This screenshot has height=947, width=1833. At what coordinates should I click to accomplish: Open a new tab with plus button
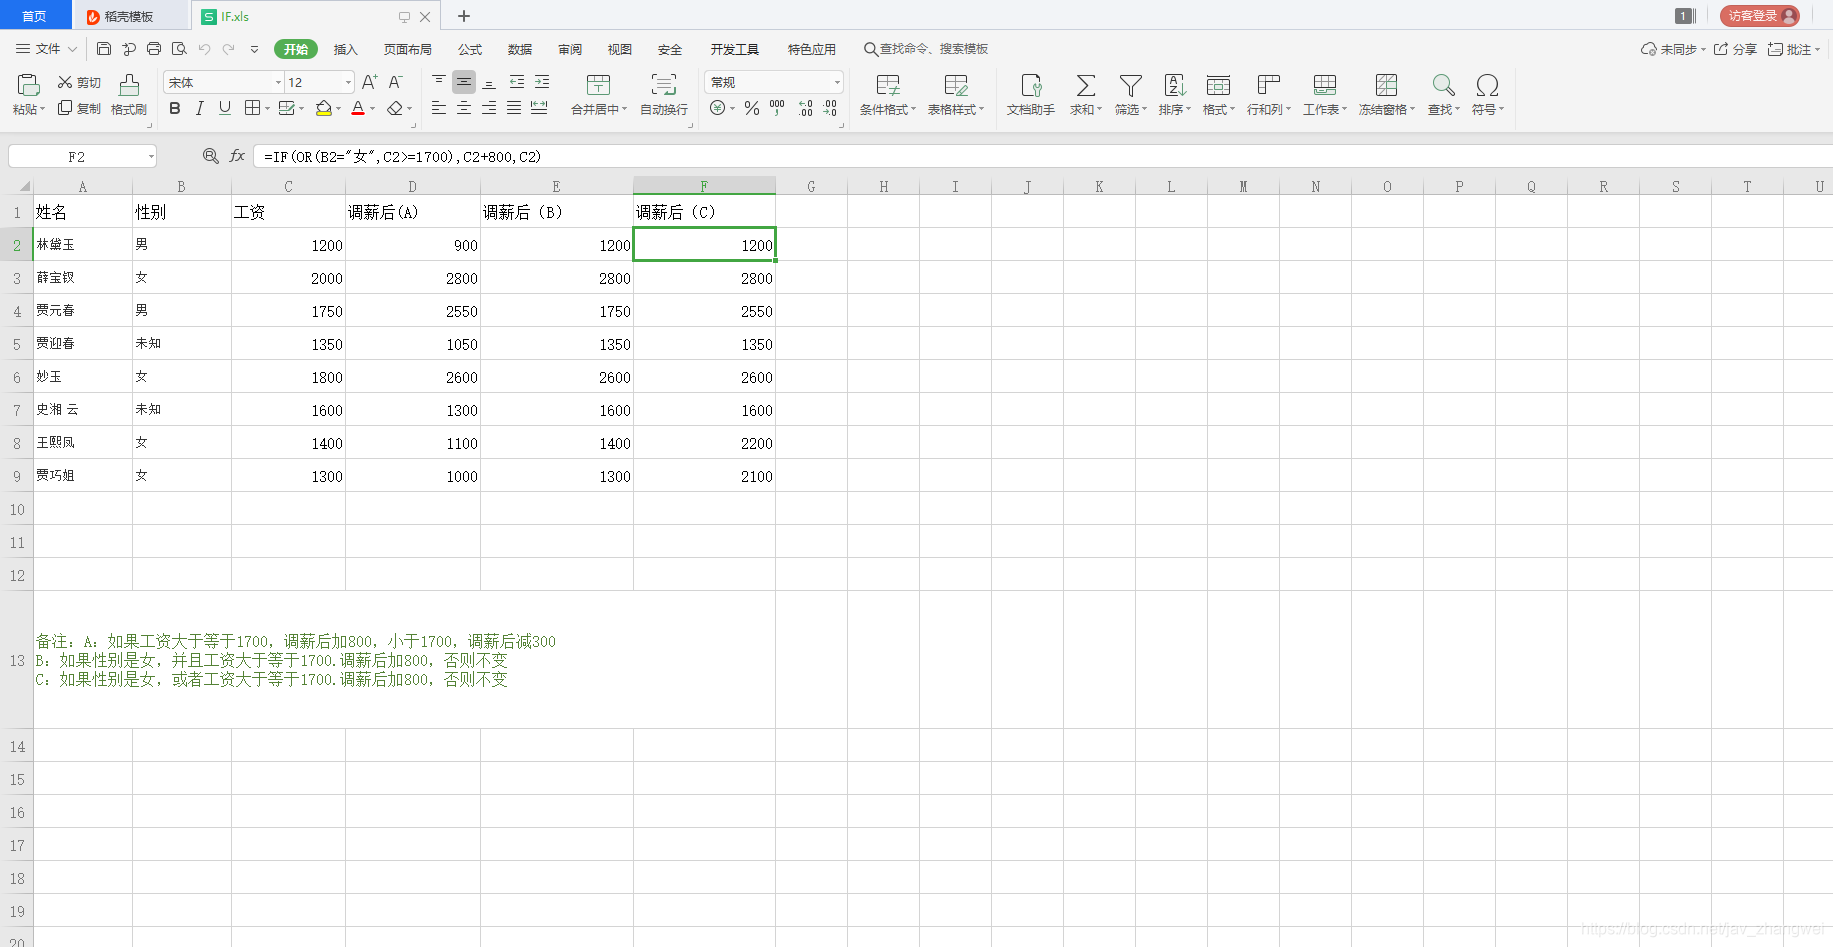(x=464, y=16)
